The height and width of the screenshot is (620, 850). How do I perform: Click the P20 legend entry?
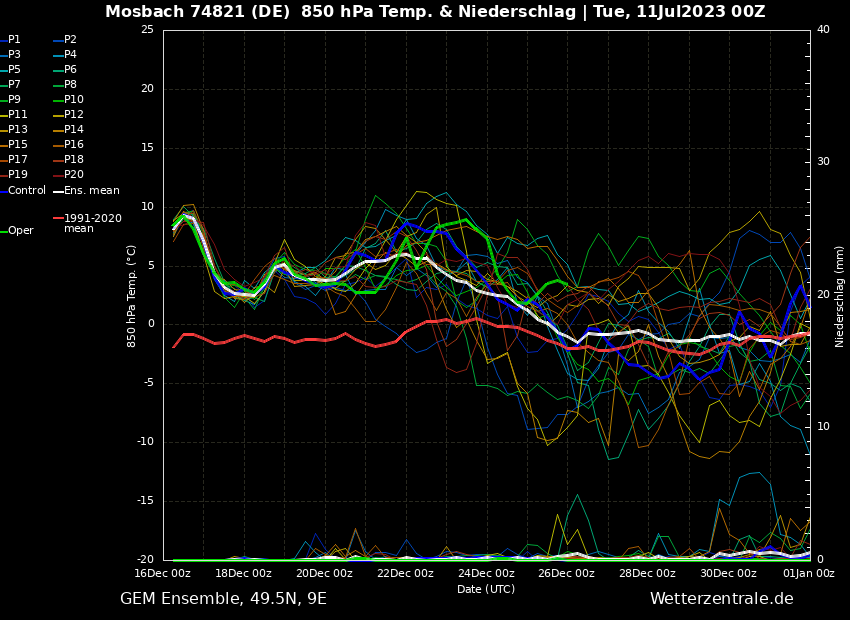point(73,175)
